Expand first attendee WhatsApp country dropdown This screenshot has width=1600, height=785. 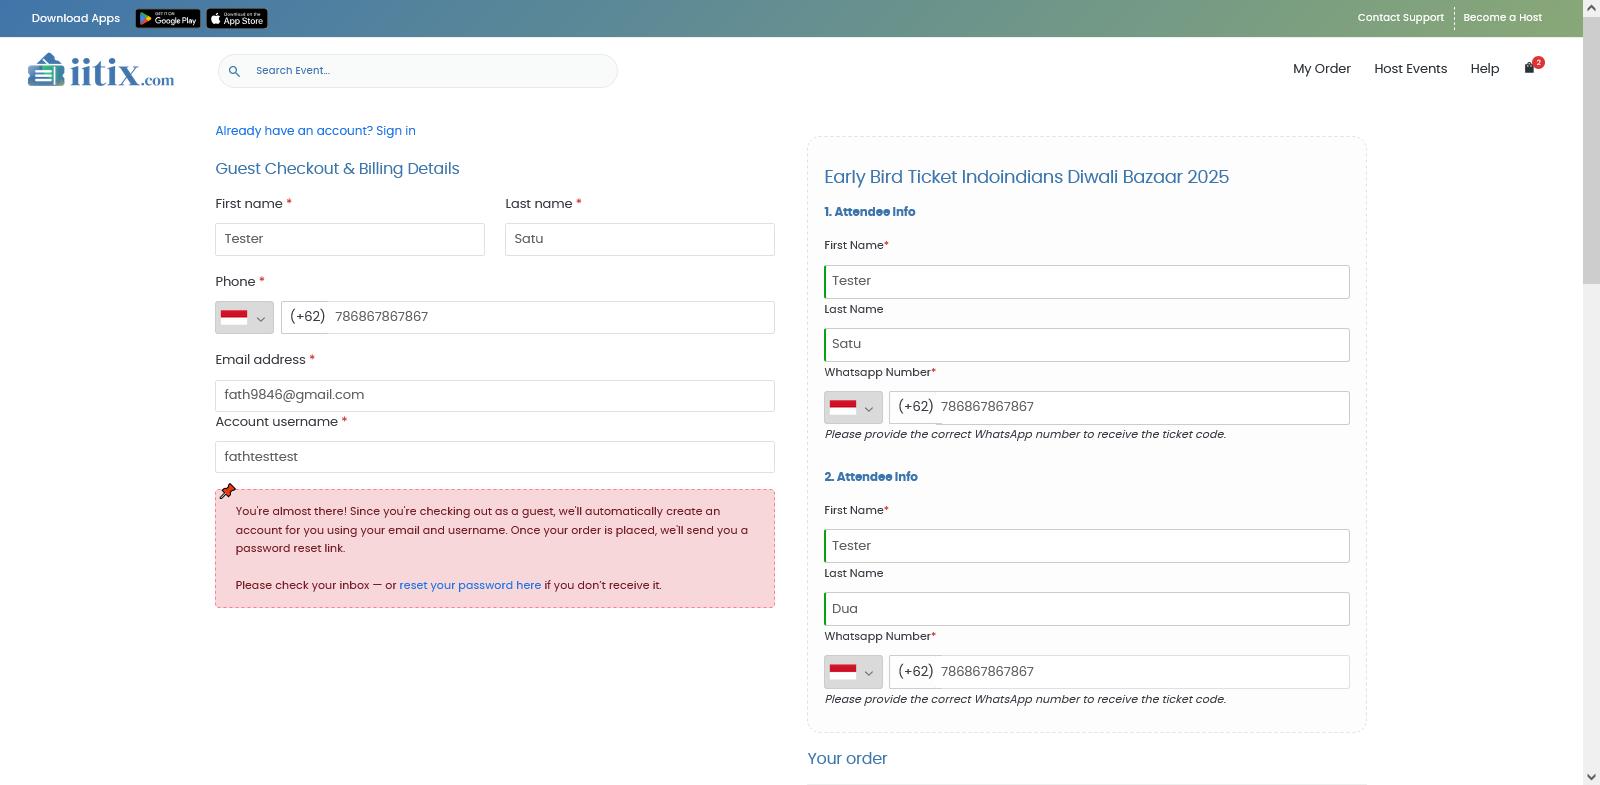pos(853,408)
